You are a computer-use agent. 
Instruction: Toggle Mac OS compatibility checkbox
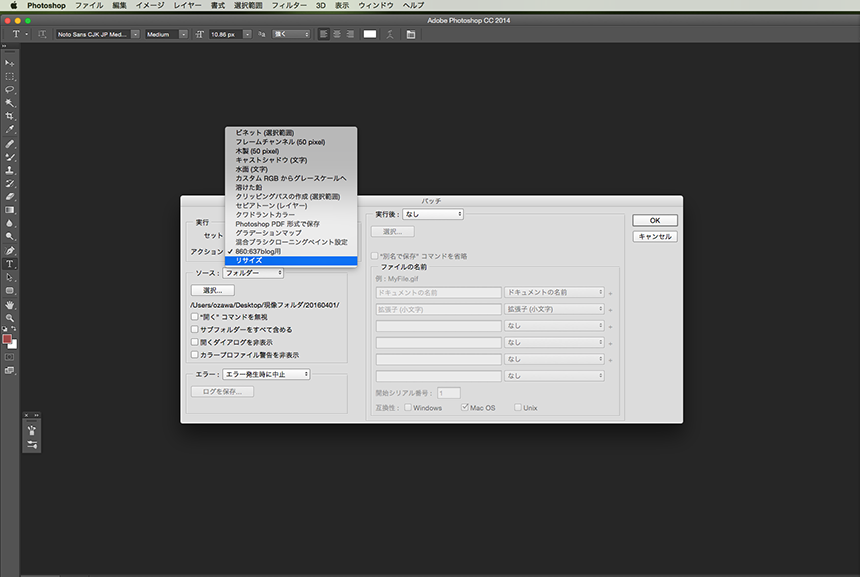point(465,407)
